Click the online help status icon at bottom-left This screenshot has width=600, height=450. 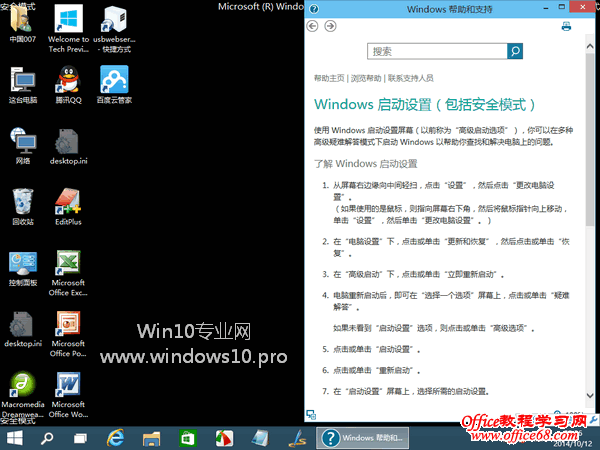[x=311, y=414]
